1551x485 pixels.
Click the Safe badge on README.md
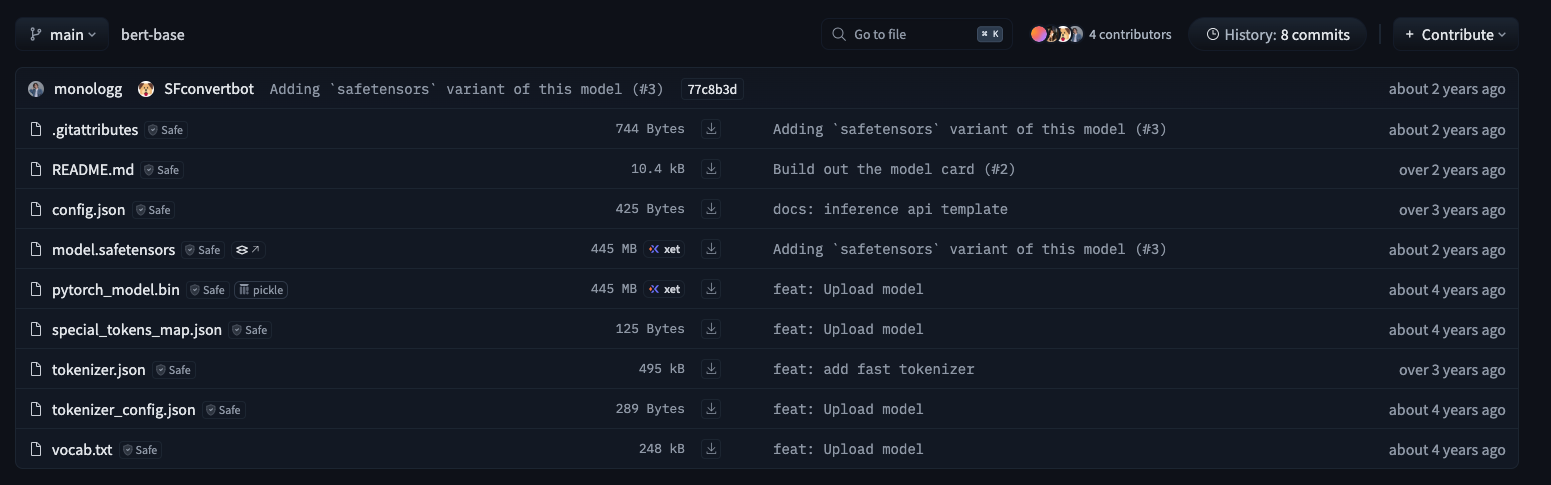click(162, 170)
